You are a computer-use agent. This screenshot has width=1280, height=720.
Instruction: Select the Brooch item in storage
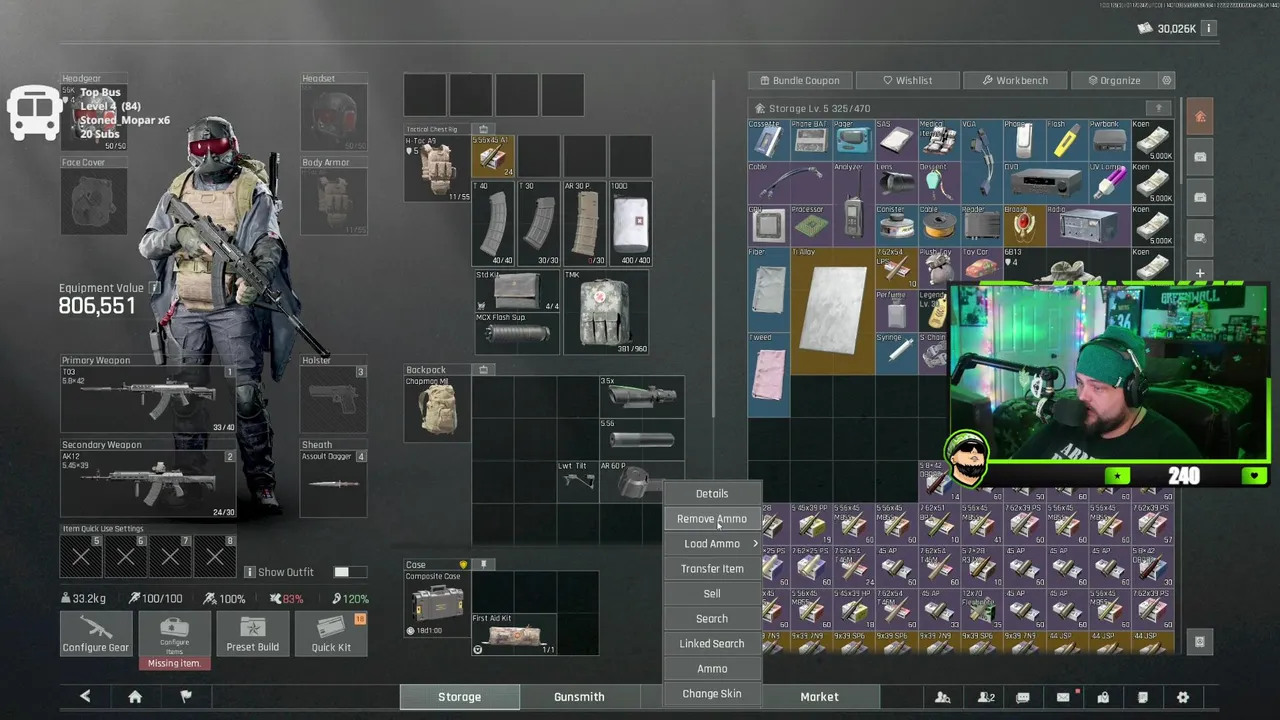point(1023,226)
